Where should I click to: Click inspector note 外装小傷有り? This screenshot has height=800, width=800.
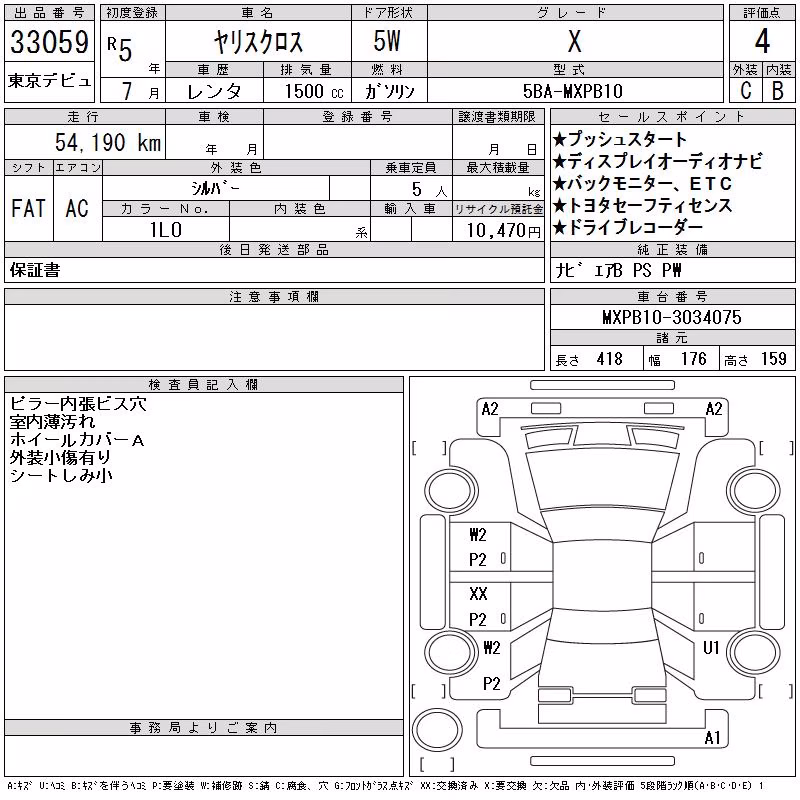pos(60,458)
